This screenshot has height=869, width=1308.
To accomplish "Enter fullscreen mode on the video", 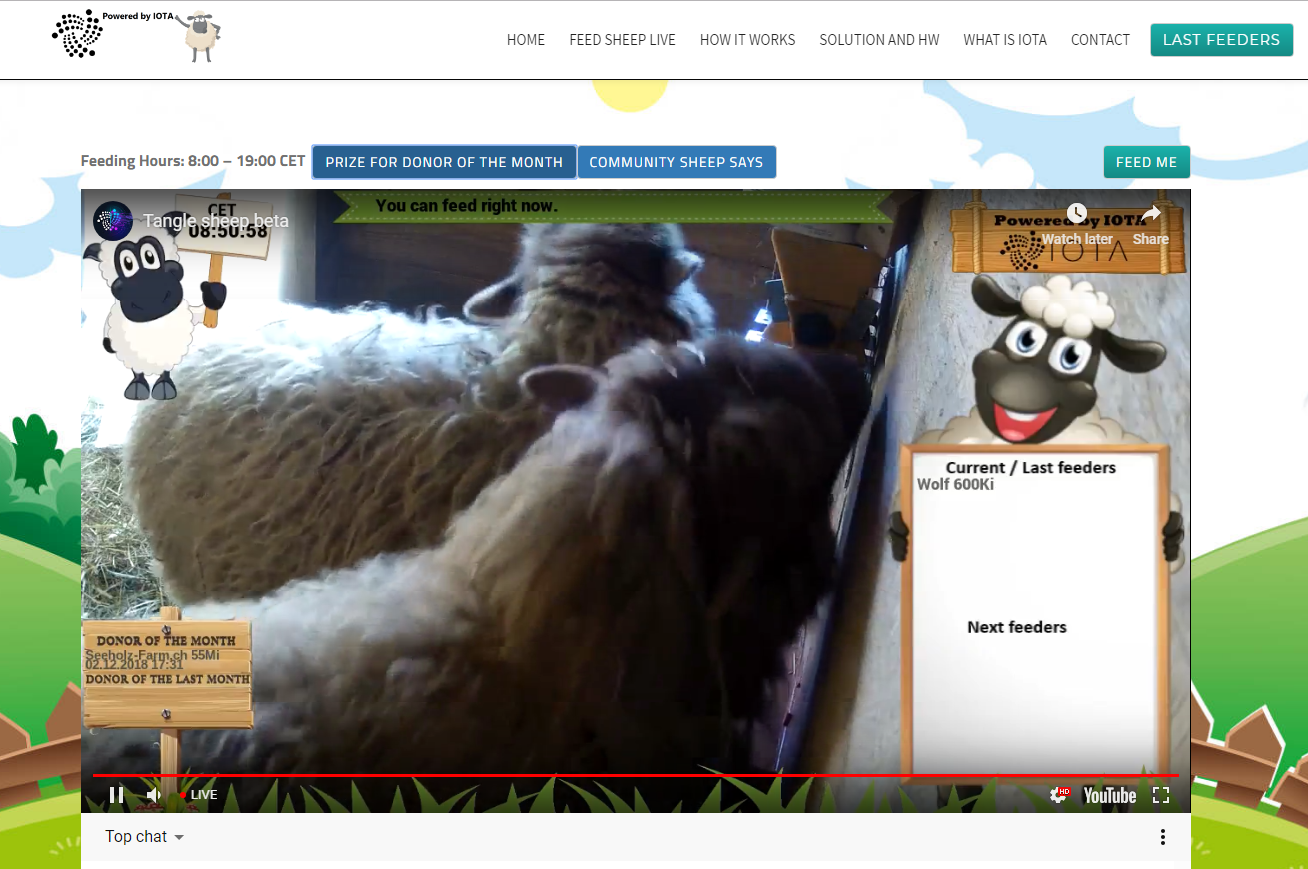I will pyautogui.click(x=1161, y=795).
